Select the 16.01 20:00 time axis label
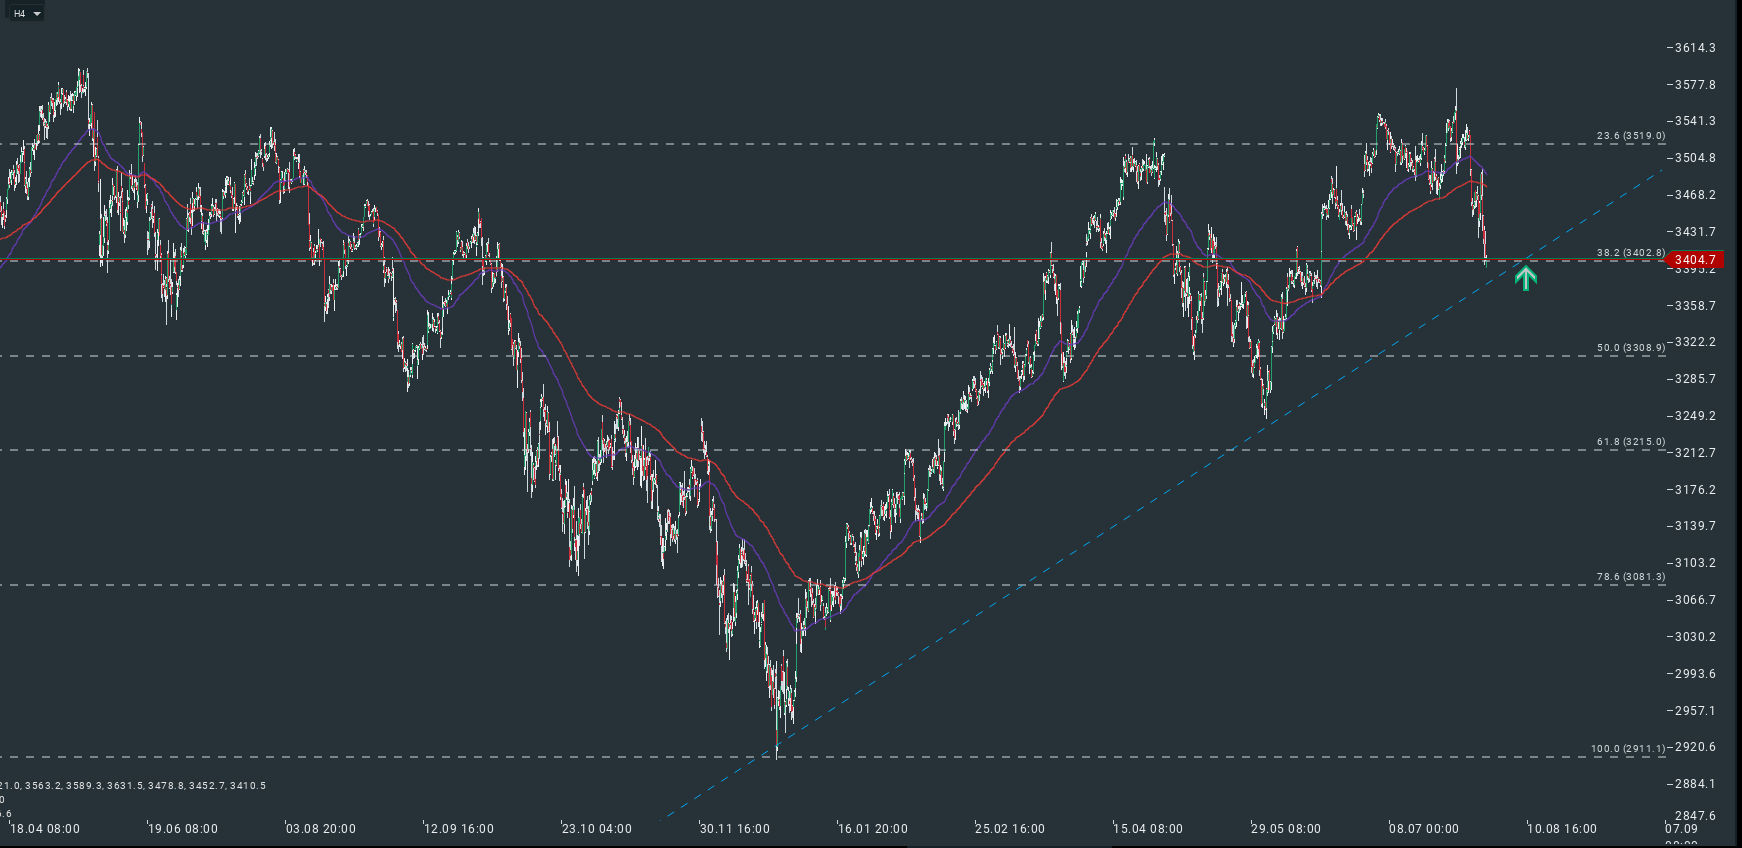The image size is (1742, 848). click(x=873, y=829)
